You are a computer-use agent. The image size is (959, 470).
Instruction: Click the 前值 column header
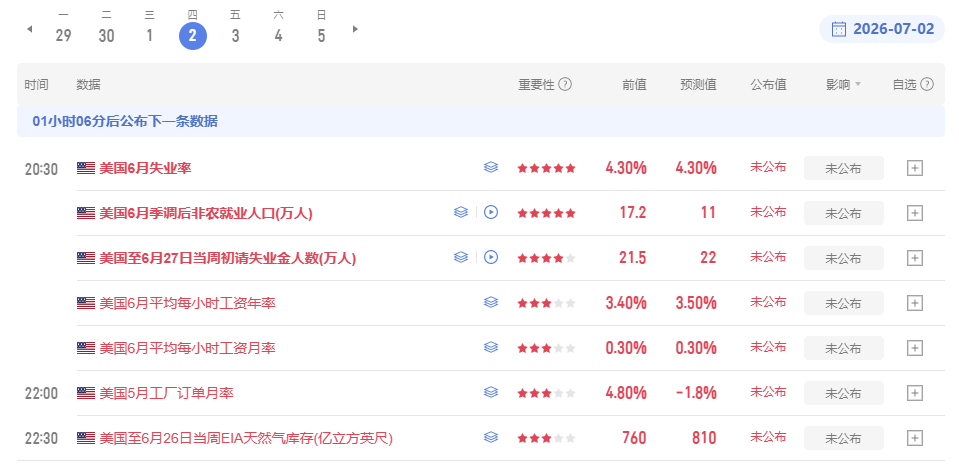[634, 84]
